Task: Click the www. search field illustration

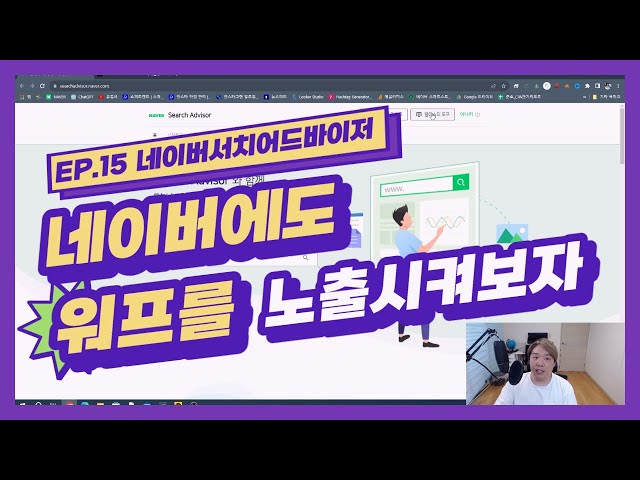Action: [x=416, y=189]
